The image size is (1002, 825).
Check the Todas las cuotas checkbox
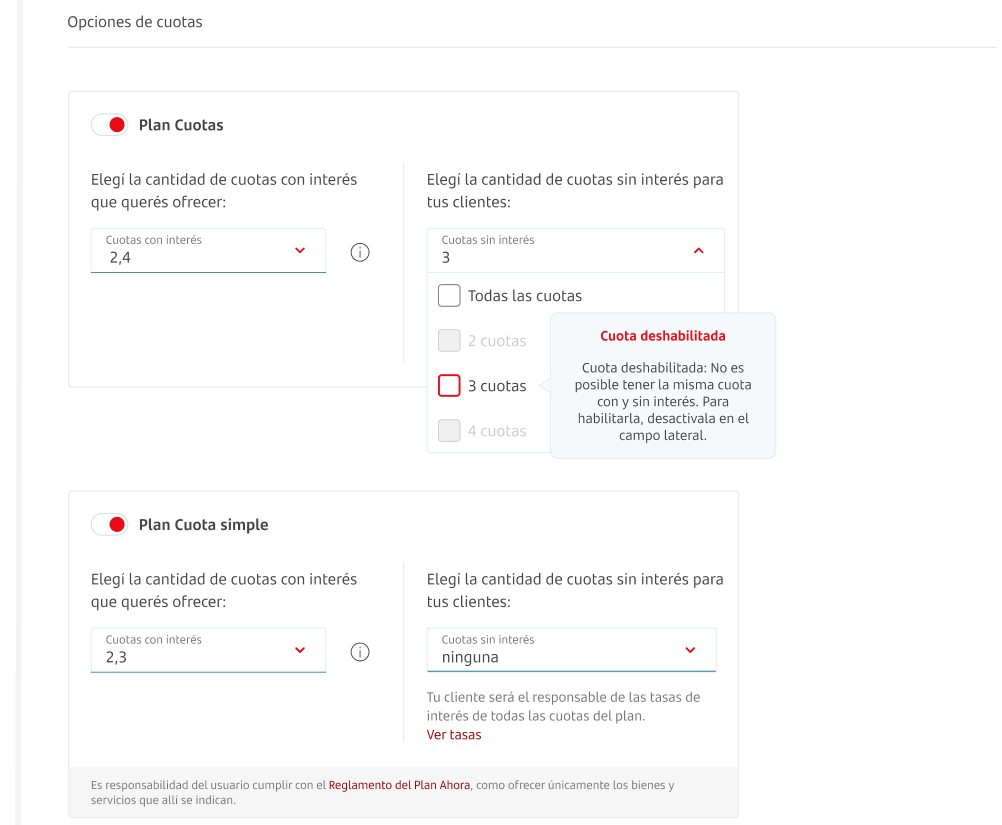pos(449,296)
